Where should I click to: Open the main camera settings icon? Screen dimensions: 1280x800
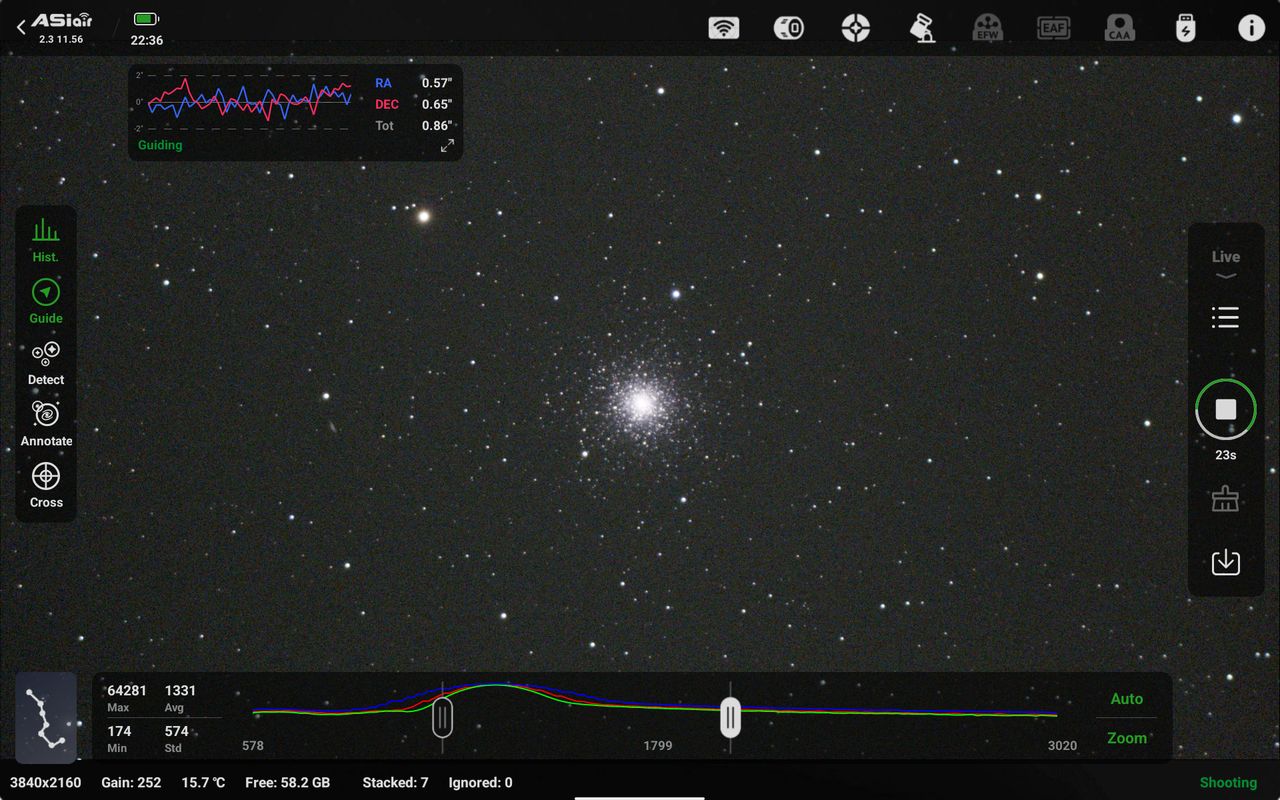[x=789, y=28]
